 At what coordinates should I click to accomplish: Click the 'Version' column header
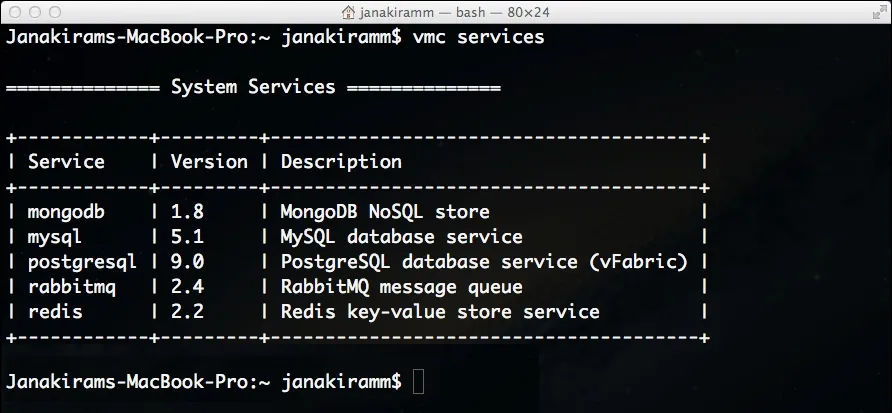click(x=209, y=162)
